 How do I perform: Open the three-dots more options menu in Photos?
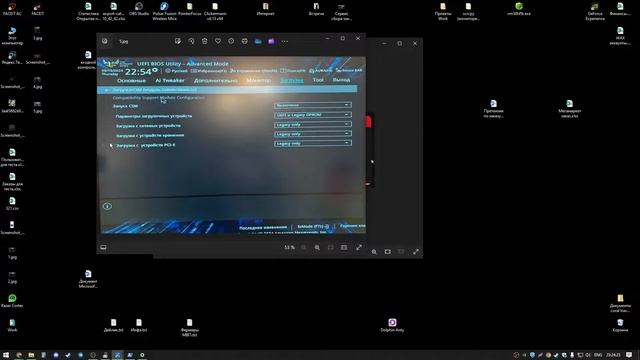[x=284, y=41]
